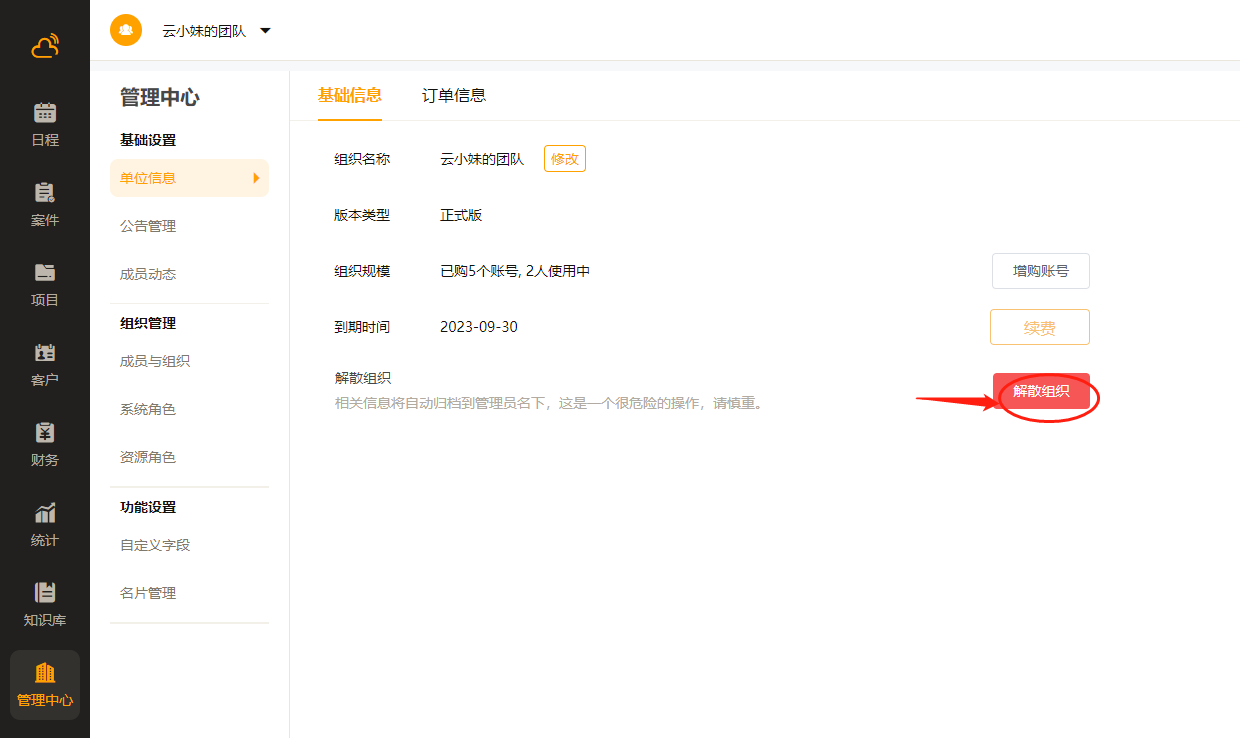Viewport: 1240px width, 738px height.
Task: Open the 案件 cases icon
Action: (x=45, y=193)
